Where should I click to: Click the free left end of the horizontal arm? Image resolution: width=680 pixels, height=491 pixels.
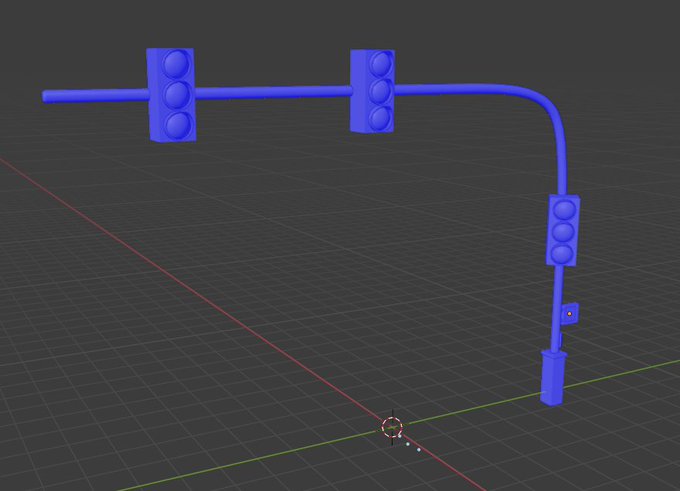click(47, 96)
